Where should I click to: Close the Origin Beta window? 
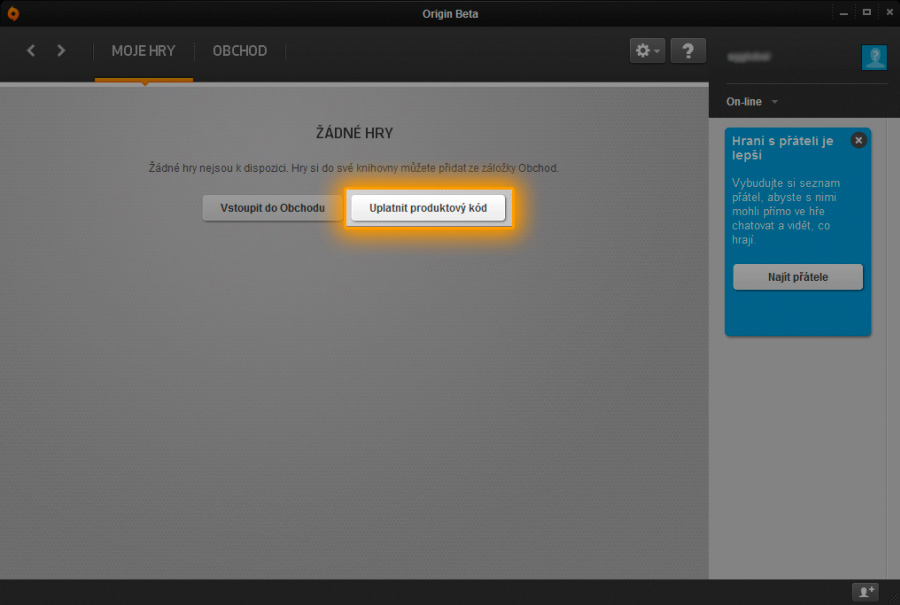coord(889,12)
